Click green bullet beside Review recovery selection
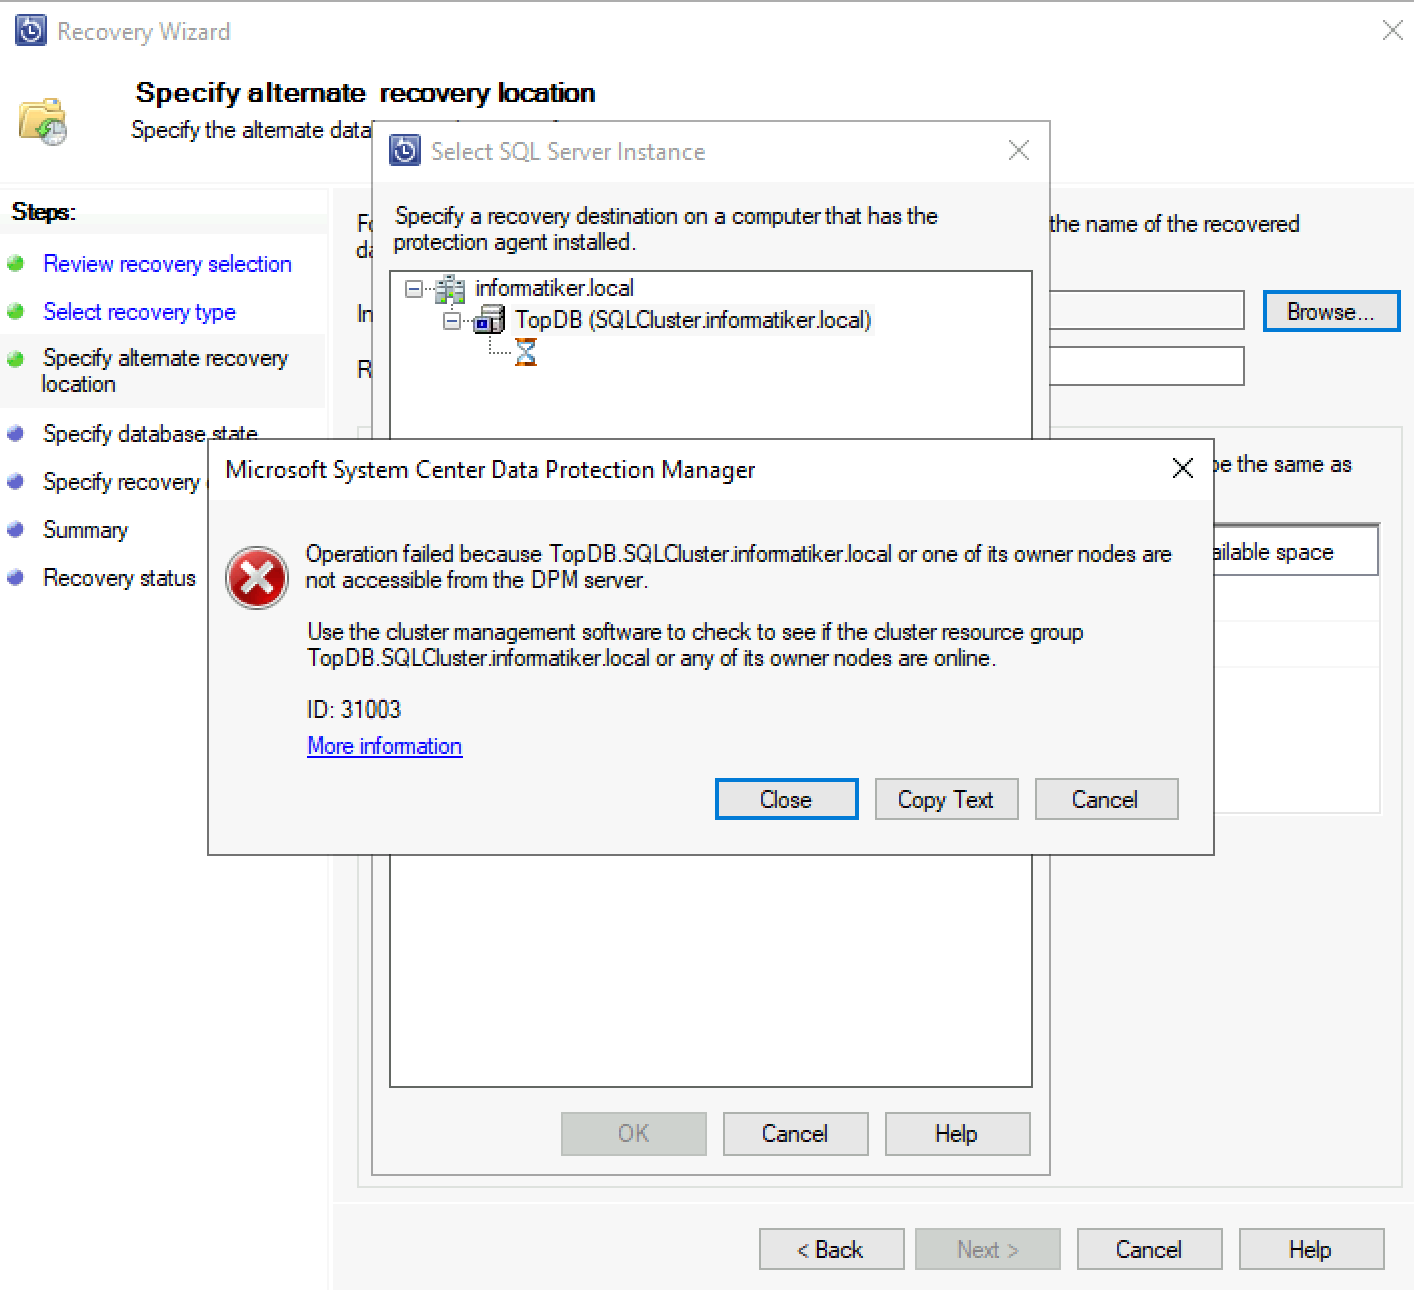The image size is (1414, 1290). [16, 264]
